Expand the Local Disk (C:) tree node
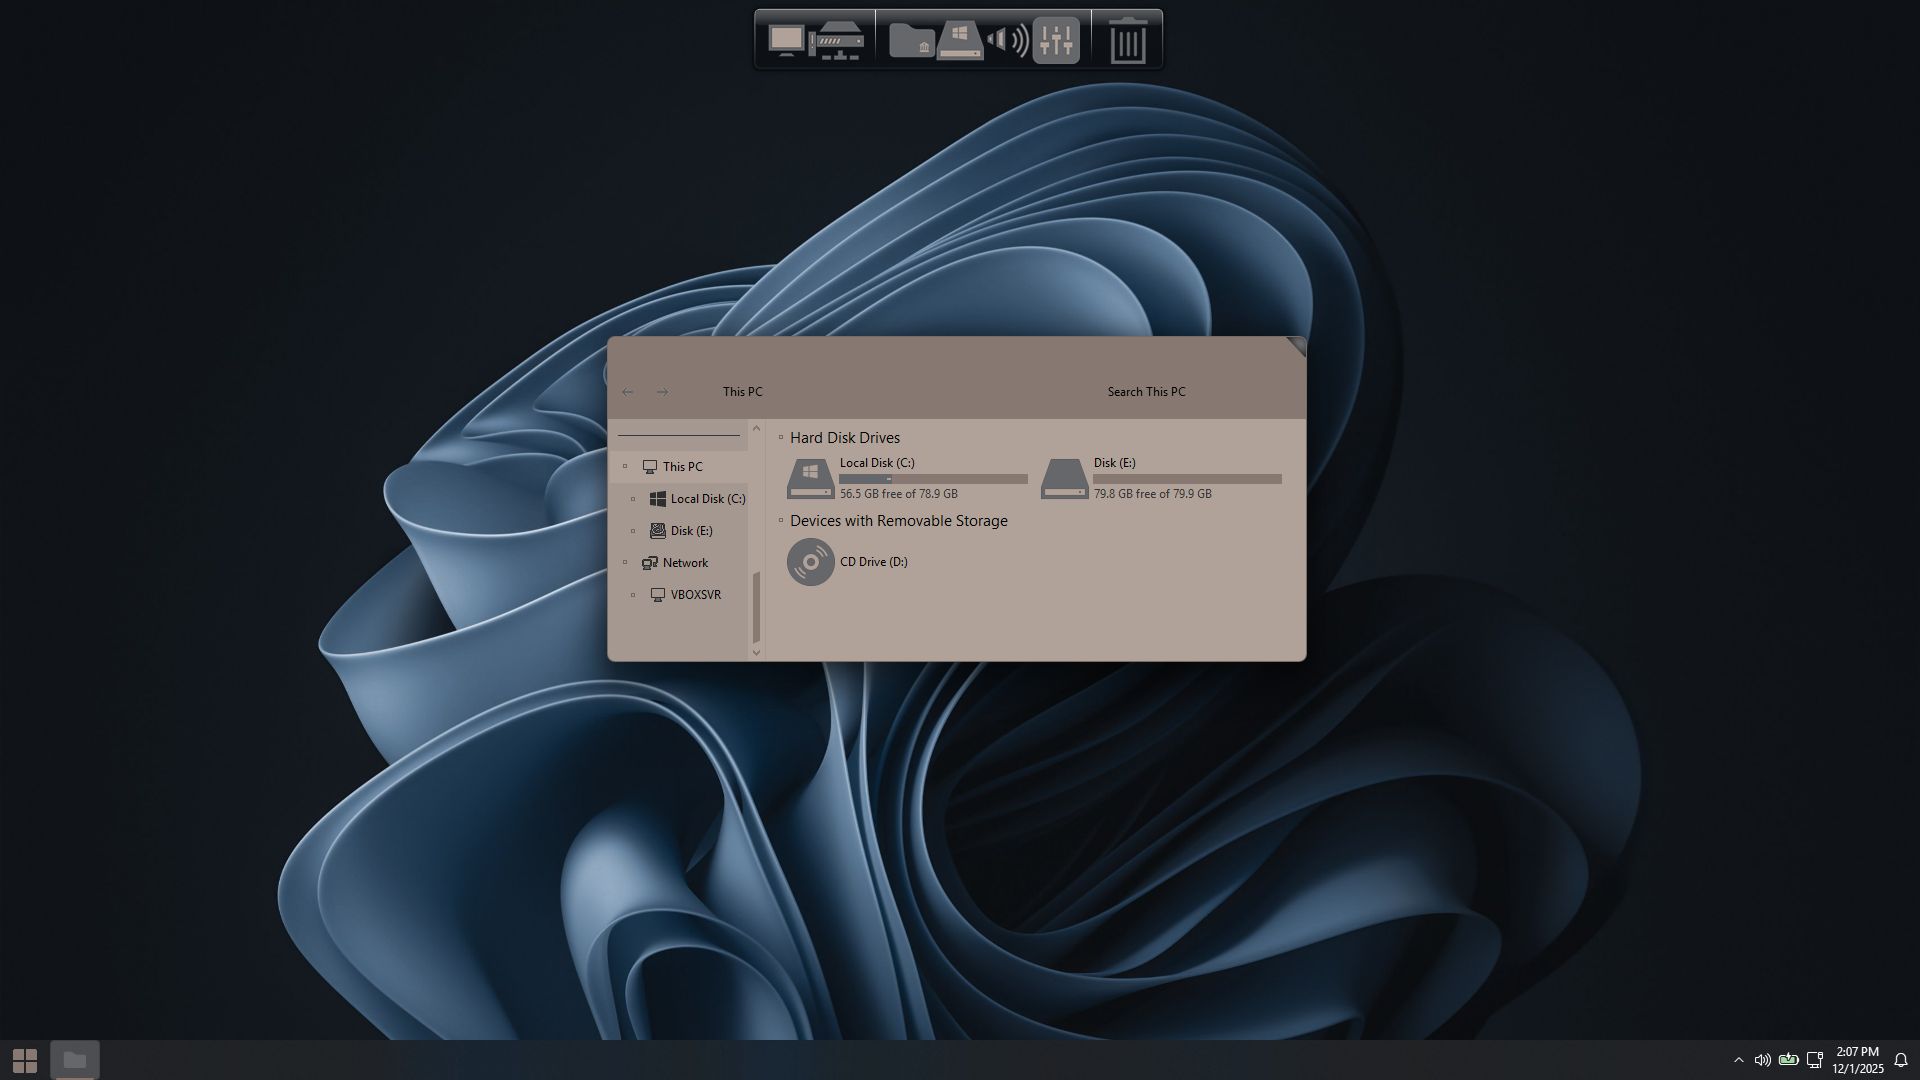 point(633,499)
